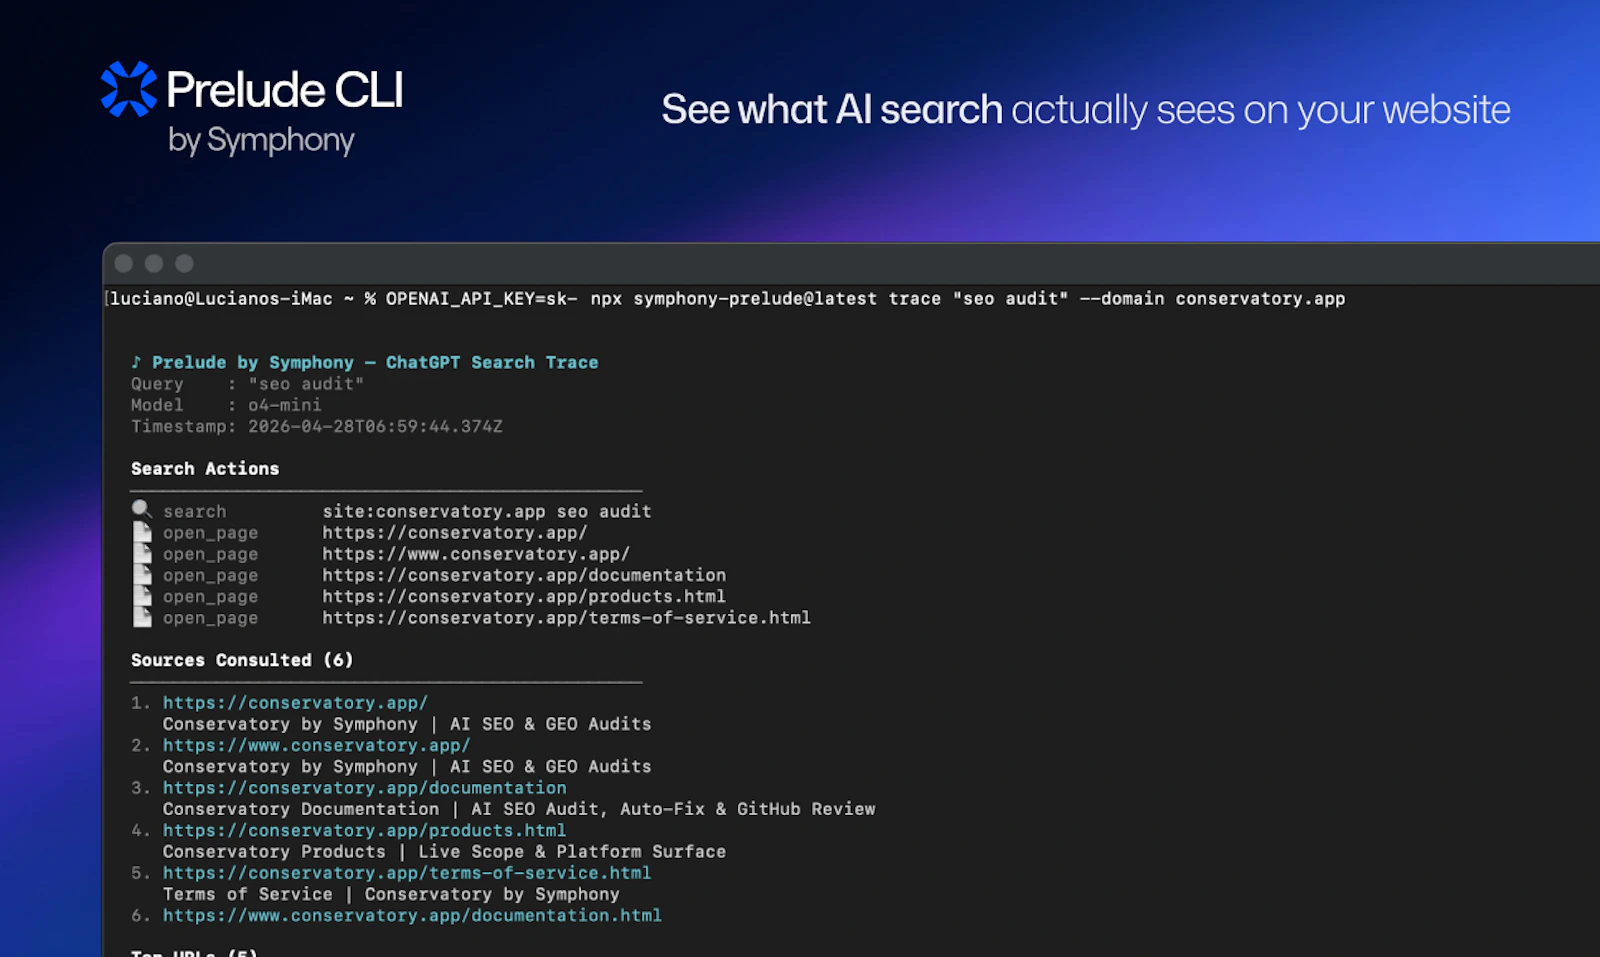Click the Timestamp value 2026-04-28T06:59:44.374Z
Viewport: 1600px width, 957px height.
pos(375,426)
